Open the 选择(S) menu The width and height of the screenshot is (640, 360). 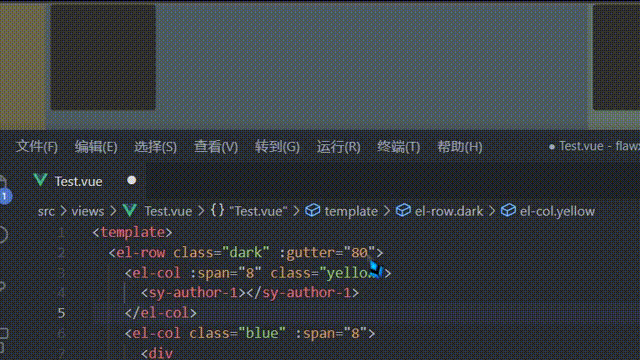point(156,147)
